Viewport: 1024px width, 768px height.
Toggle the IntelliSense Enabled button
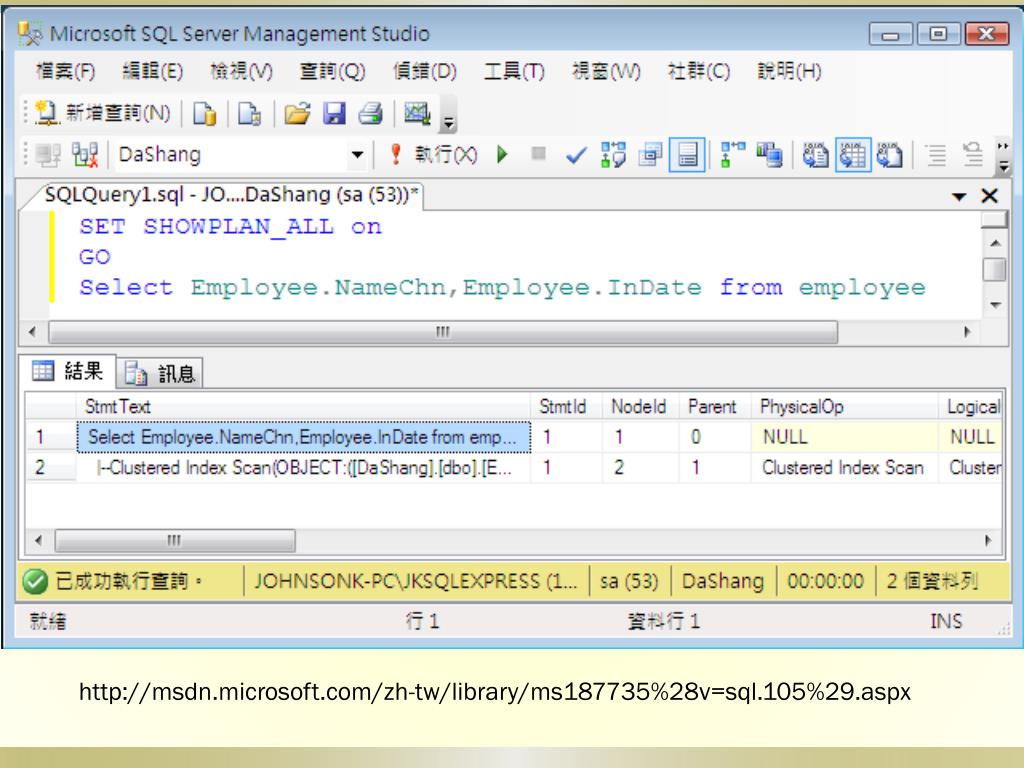pos(687,155)
